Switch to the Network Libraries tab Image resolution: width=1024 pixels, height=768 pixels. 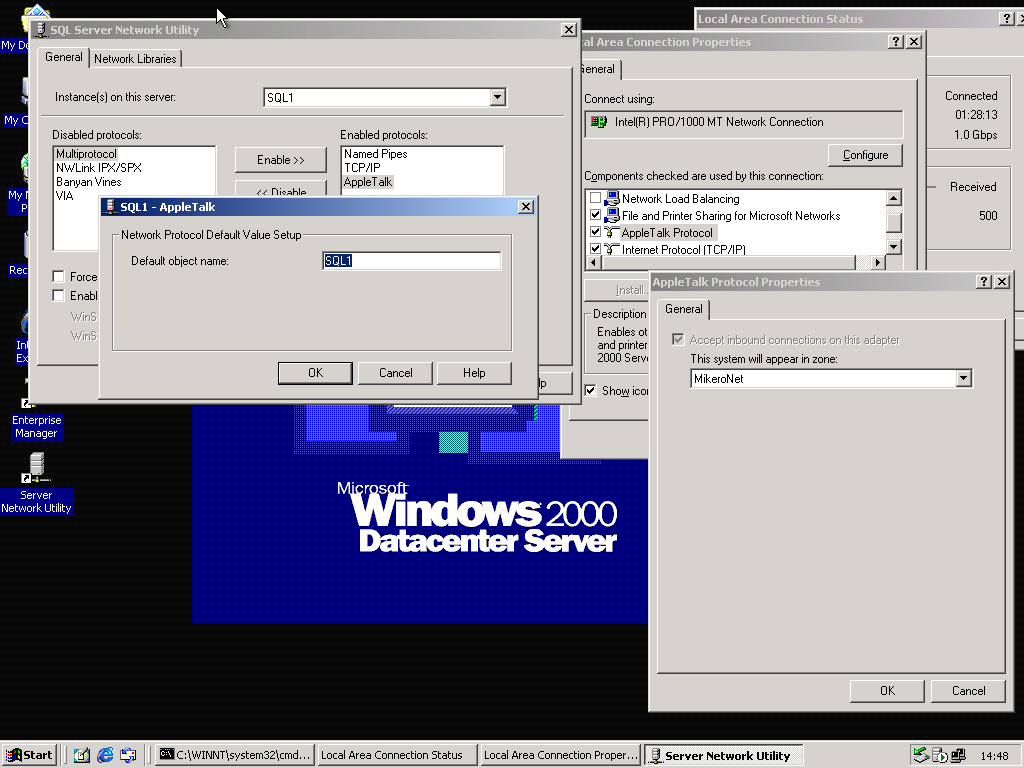pos(135,59)
